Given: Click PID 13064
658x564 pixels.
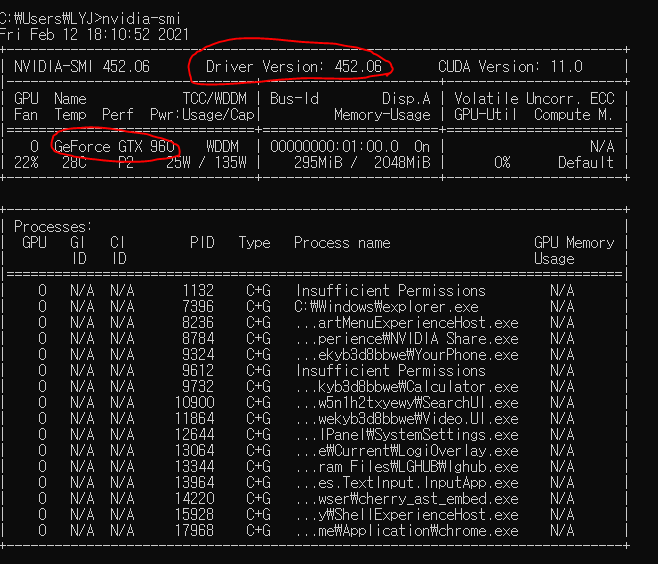Looking at the screenshot, I should coord(194,451).
